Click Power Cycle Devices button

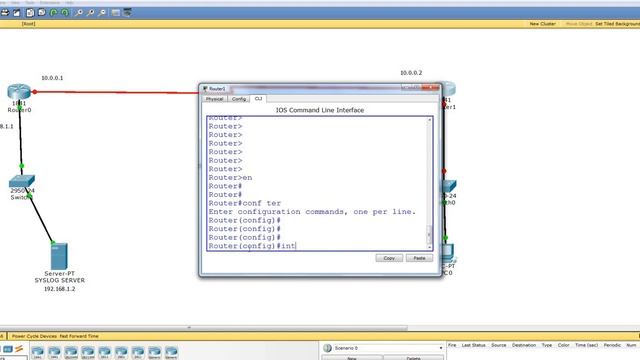click(34, 336)
